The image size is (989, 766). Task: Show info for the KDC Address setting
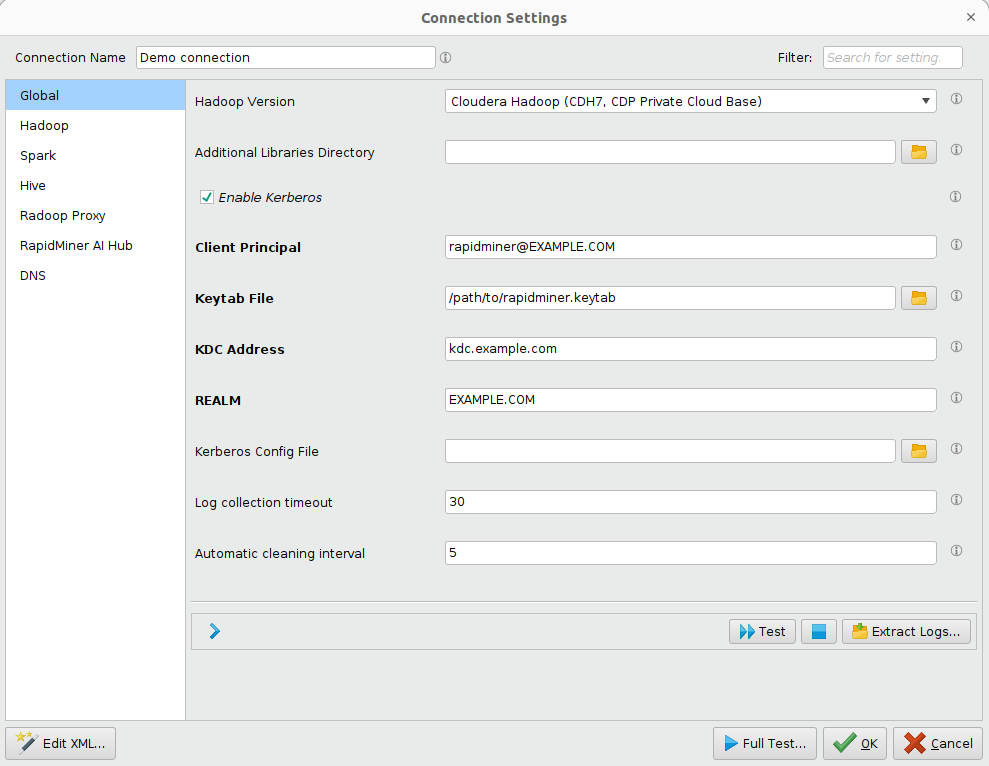[x=956, y=347]
